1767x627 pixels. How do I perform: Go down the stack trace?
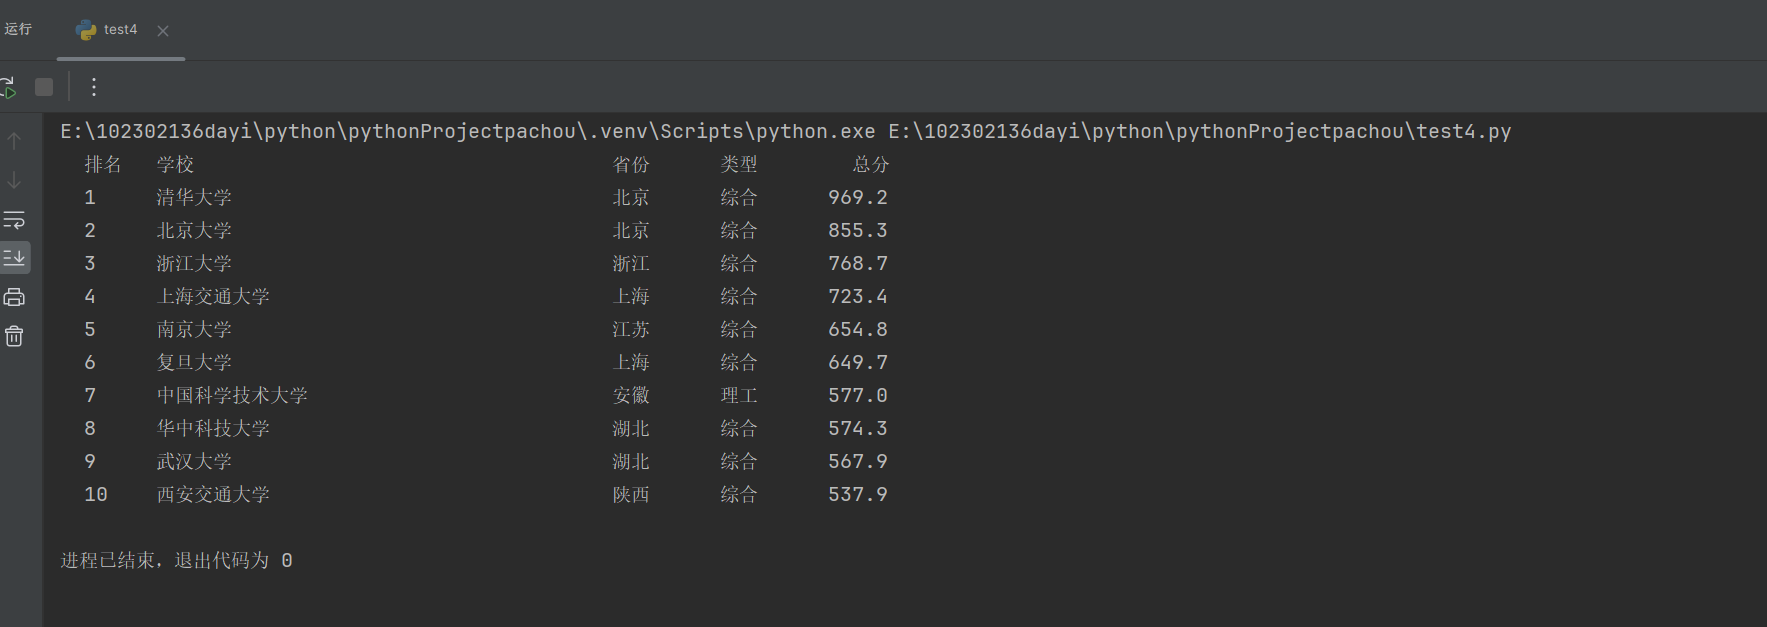[x=14, y=180]
